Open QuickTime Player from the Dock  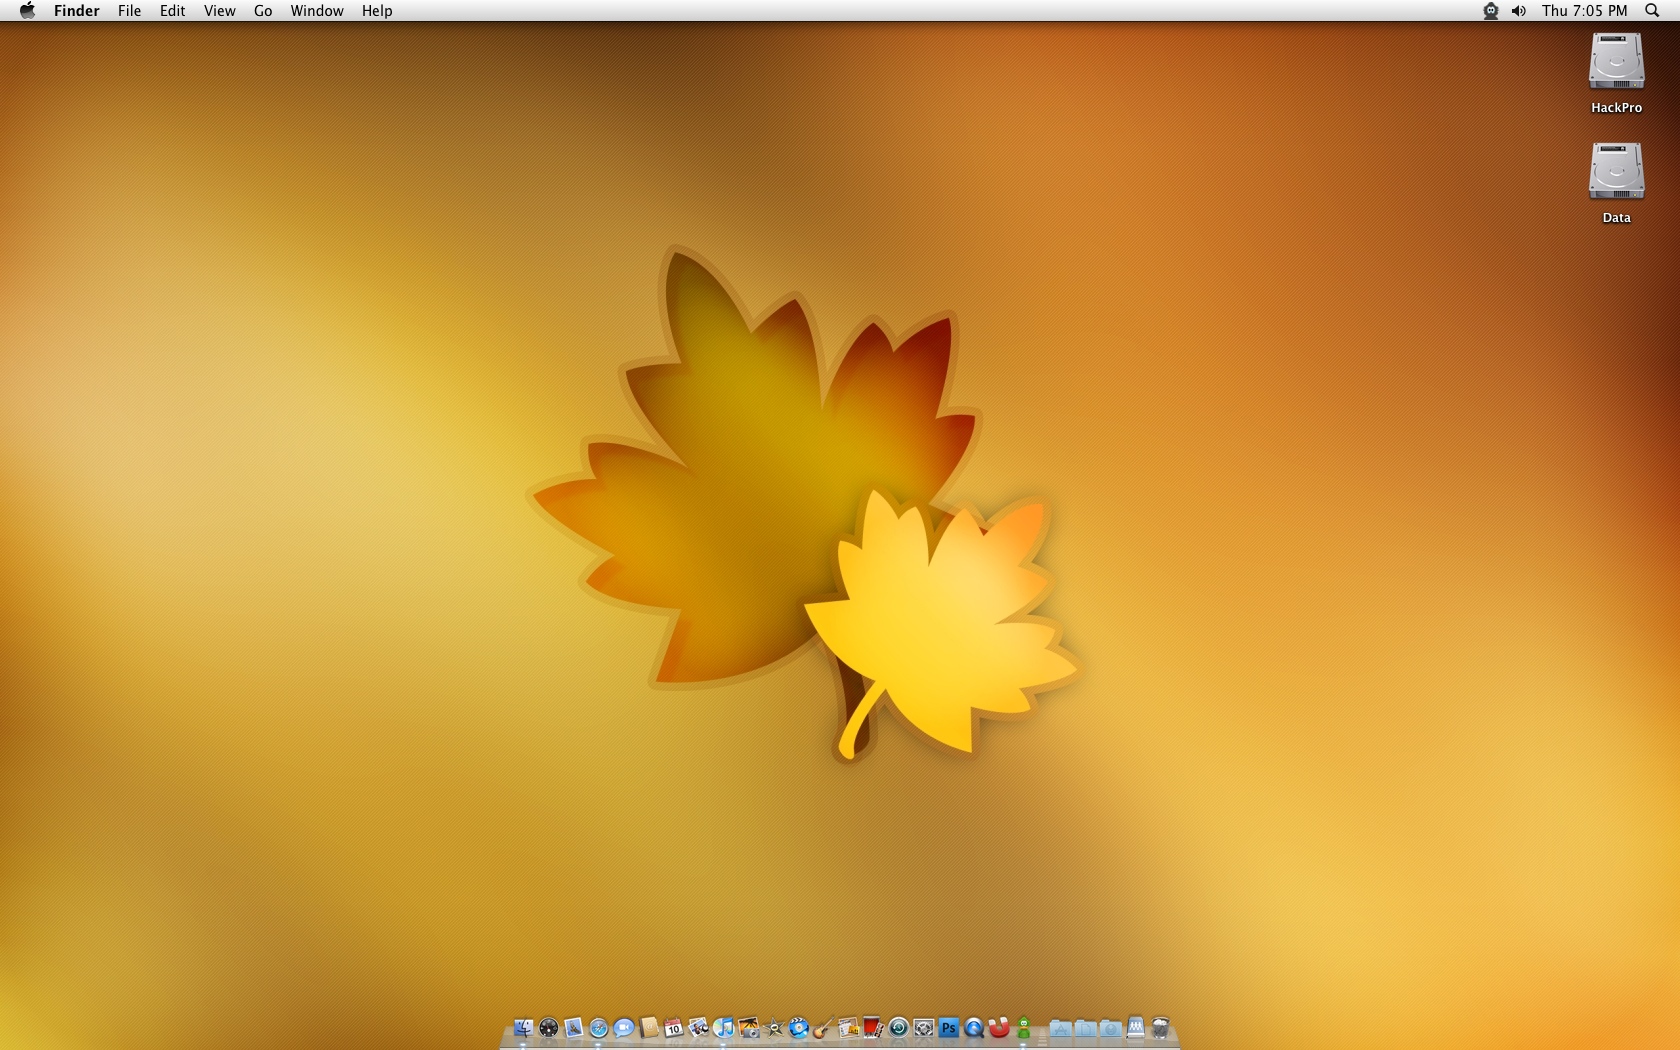tap(973, 1028)
